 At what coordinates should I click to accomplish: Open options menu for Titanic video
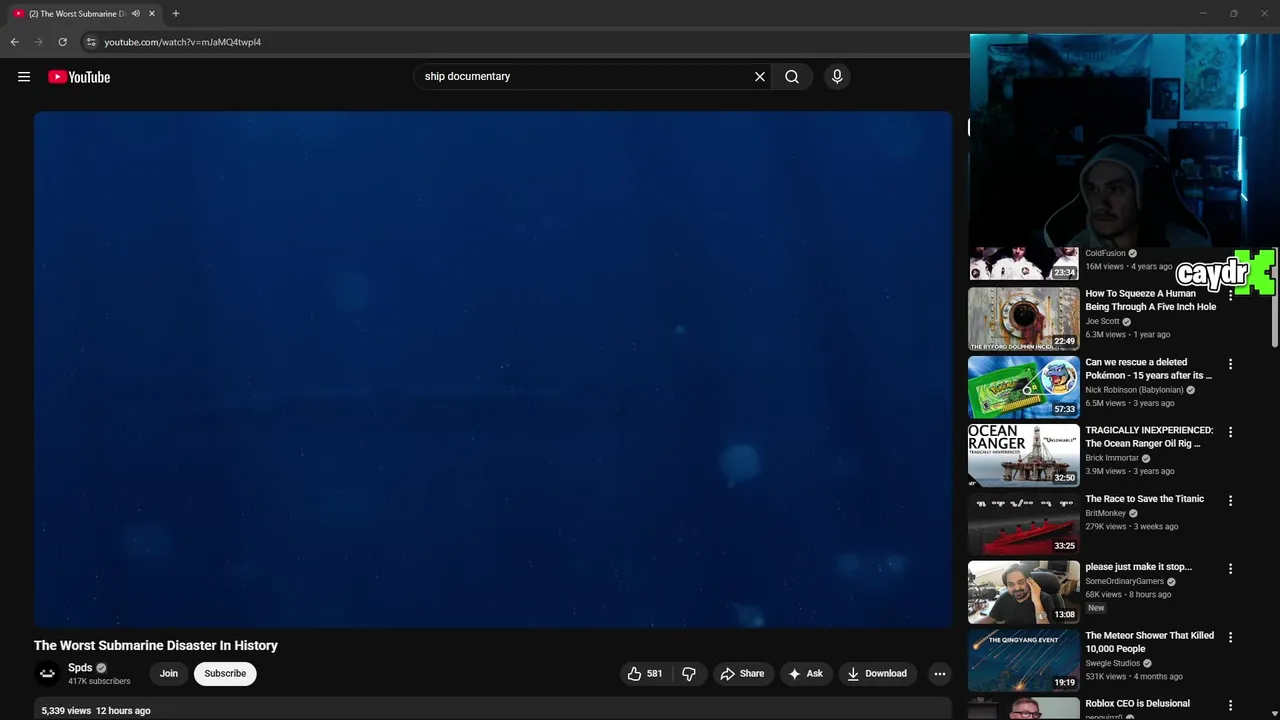click(x=1231, y=500)
